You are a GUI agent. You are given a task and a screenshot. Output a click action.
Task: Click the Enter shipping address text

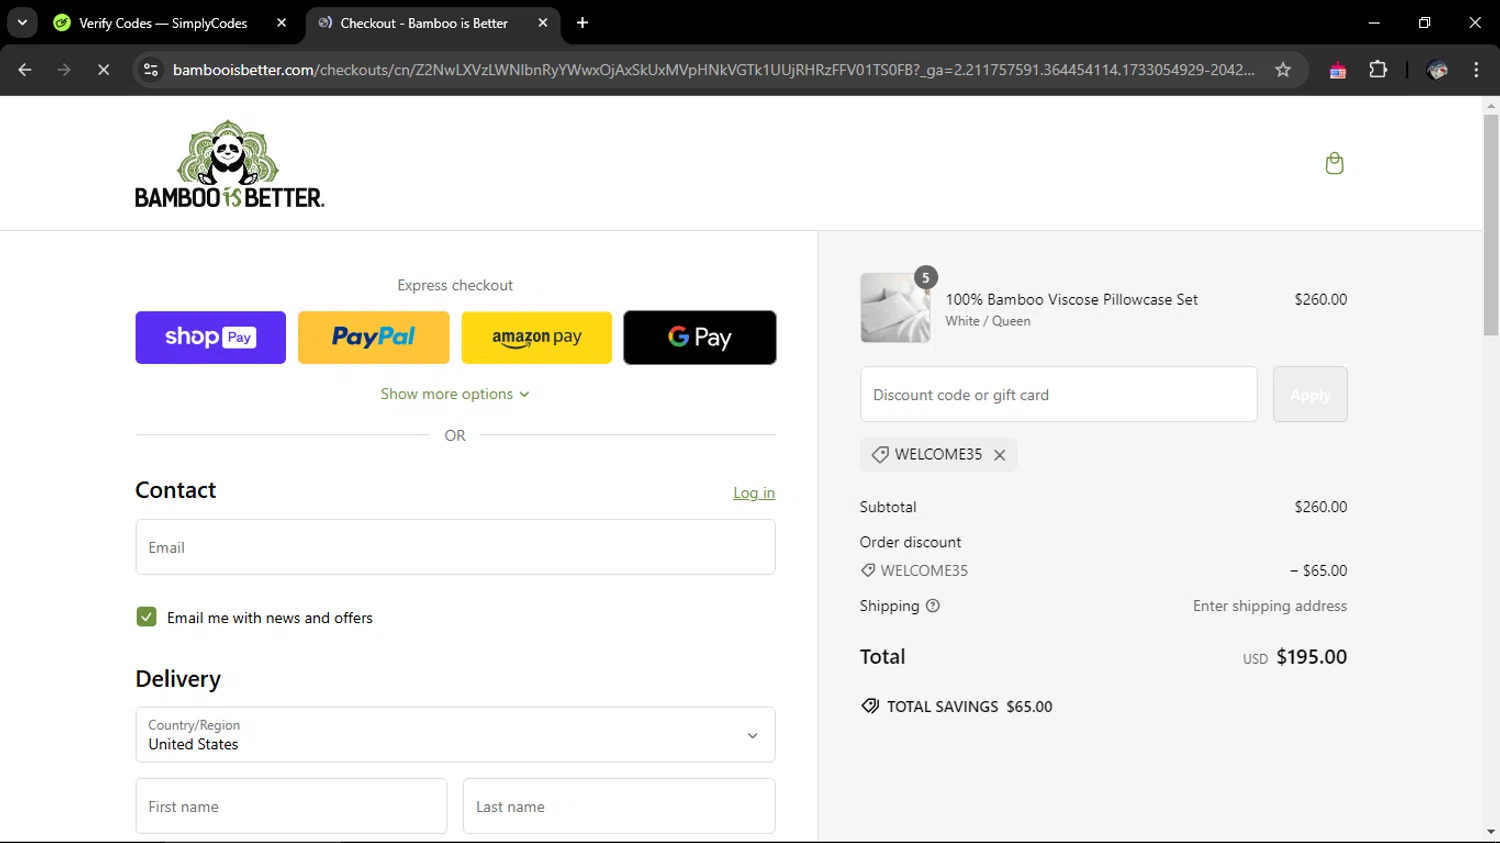[1270, 606]
